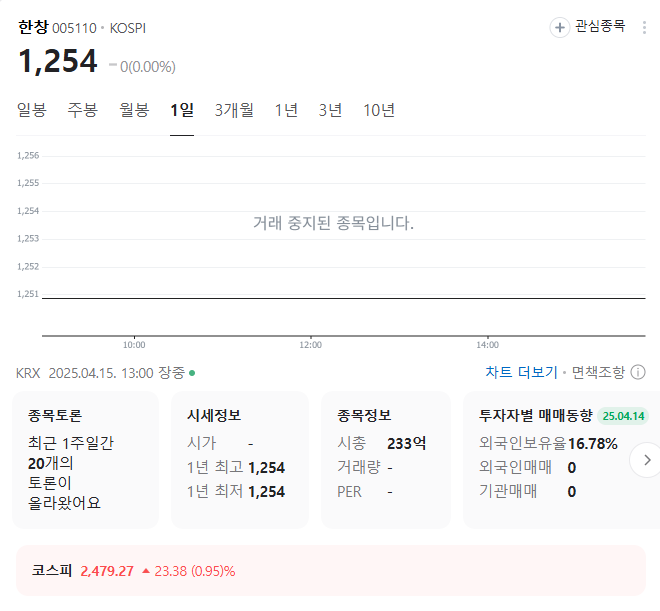
Task: Click the 시총 233억 value
Action: coord(407,444)
